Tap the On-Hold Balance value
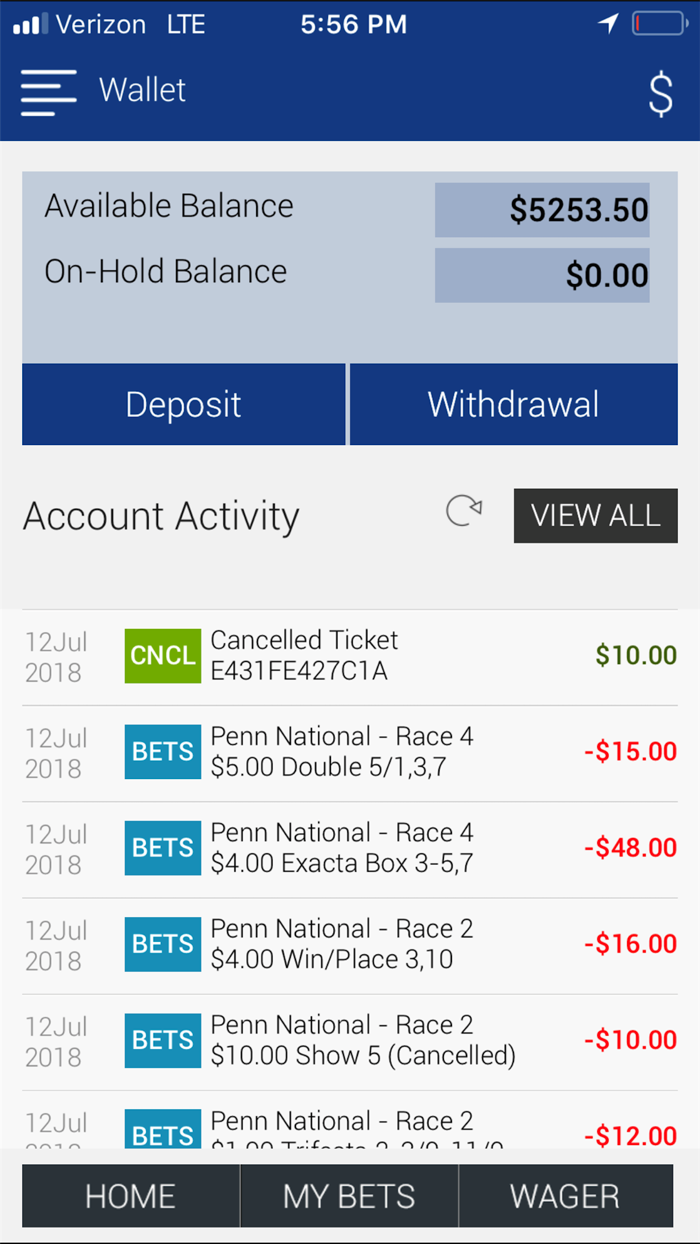700x1244 pixels. 542,275
